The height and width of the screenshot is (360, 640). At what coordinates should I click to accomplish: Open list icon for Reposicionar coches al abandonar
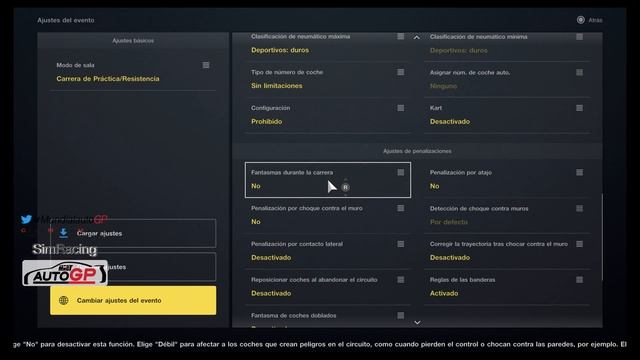pos(400,280)
